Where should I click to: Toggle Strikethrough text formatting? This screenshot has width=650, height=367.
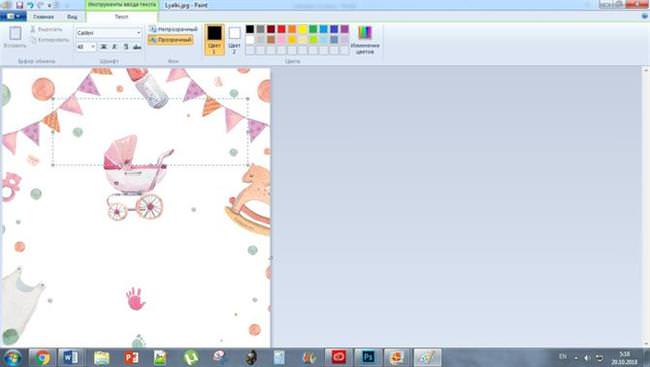tap(137, 46)
